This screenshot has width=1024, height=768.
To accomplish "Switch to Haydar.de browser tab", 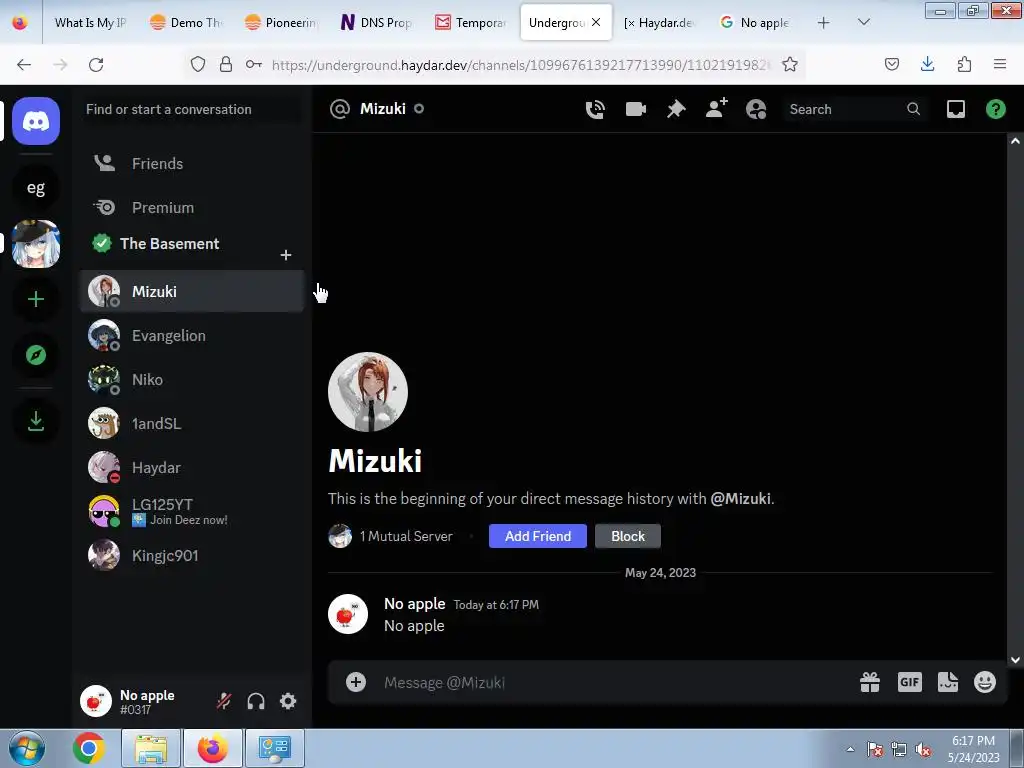I will point(660,23).
